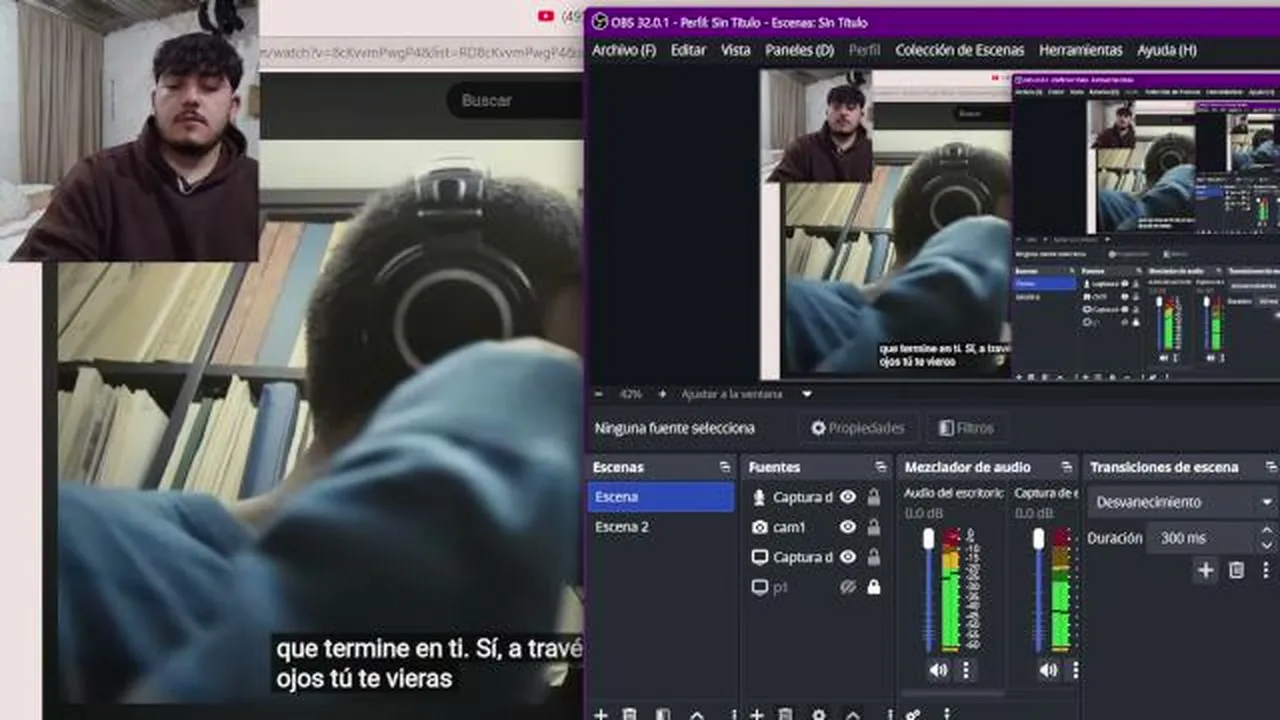Undock the Escenas panel
Screen dimensions: 1280x720
tap(725, 467)
